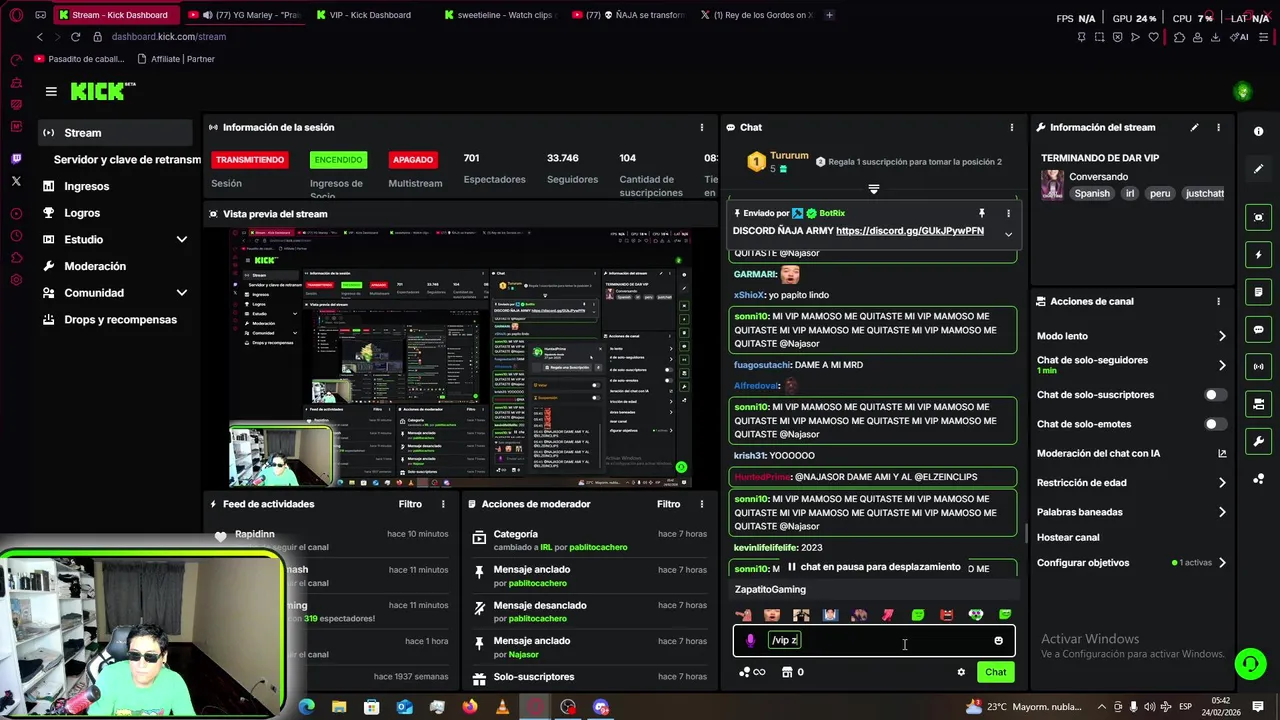Click the chat bubble icon in right sidebar
The width and height of the screenshot is (1280, 720).
[x=1258, y=330]
